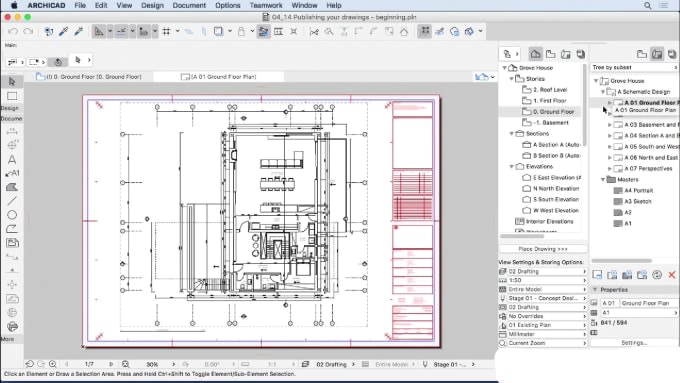680x383 pixels.
Task: Click the New Layout icon in organizer
Action: point(597,275)
